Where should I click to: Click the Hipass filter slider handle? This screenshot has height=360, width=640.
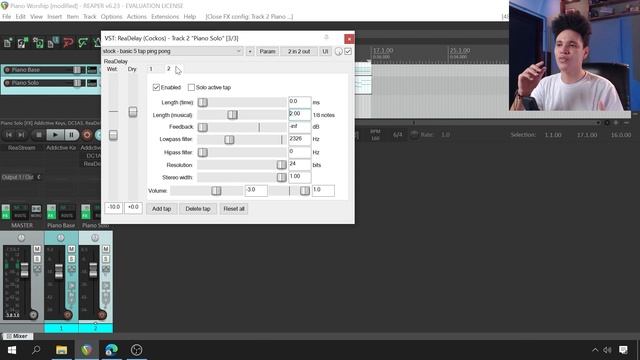point(203,152)
